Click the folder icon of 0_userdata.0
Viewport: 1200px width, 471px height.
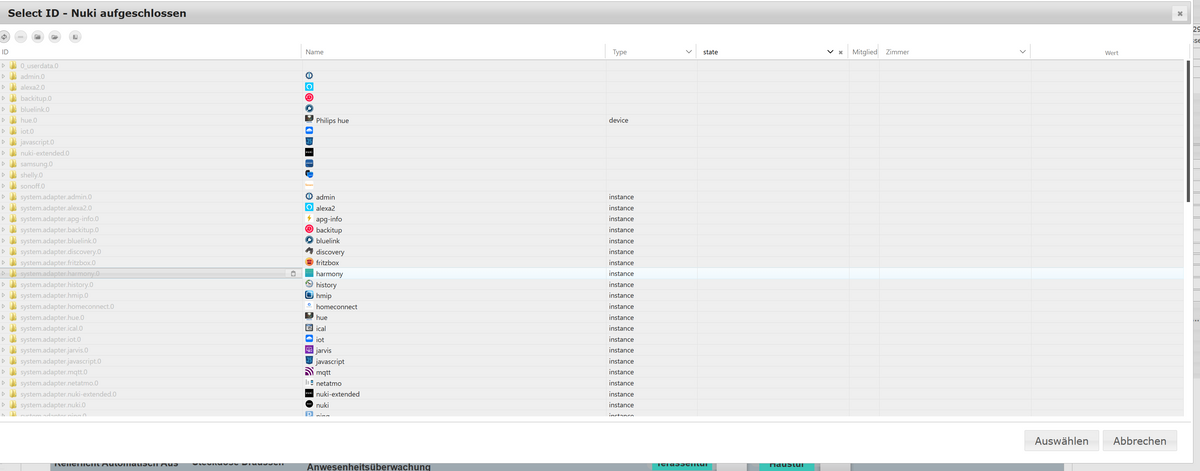click(14, 65)
